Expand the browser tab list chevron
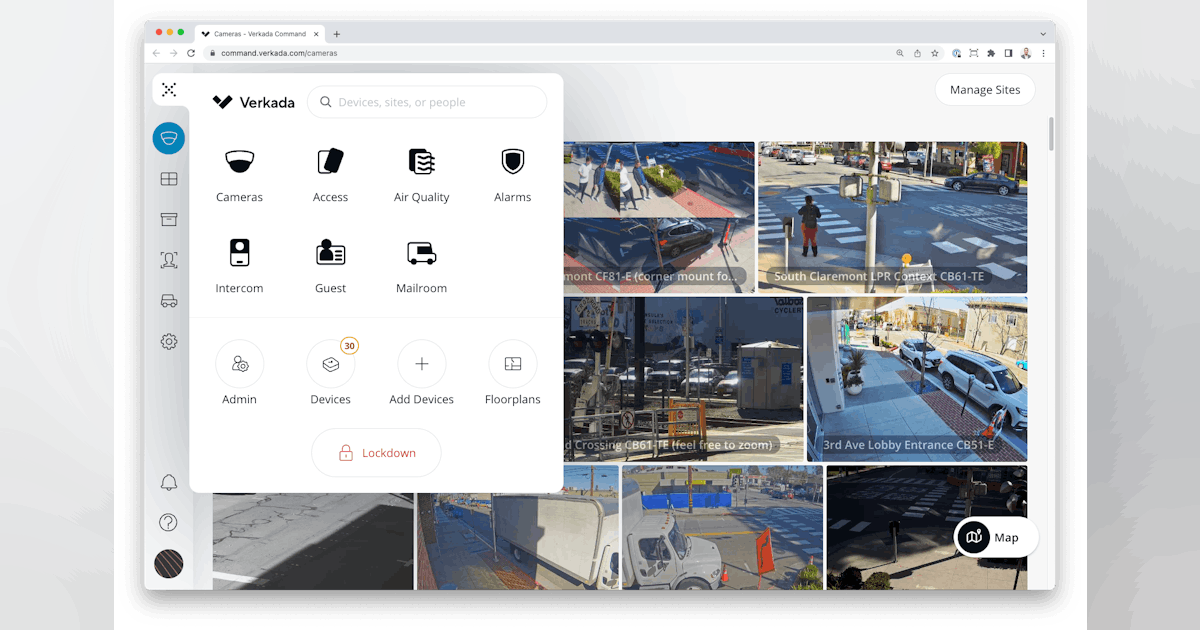This screenshot has height=630, width=1200. click(x=1043, y=32)
